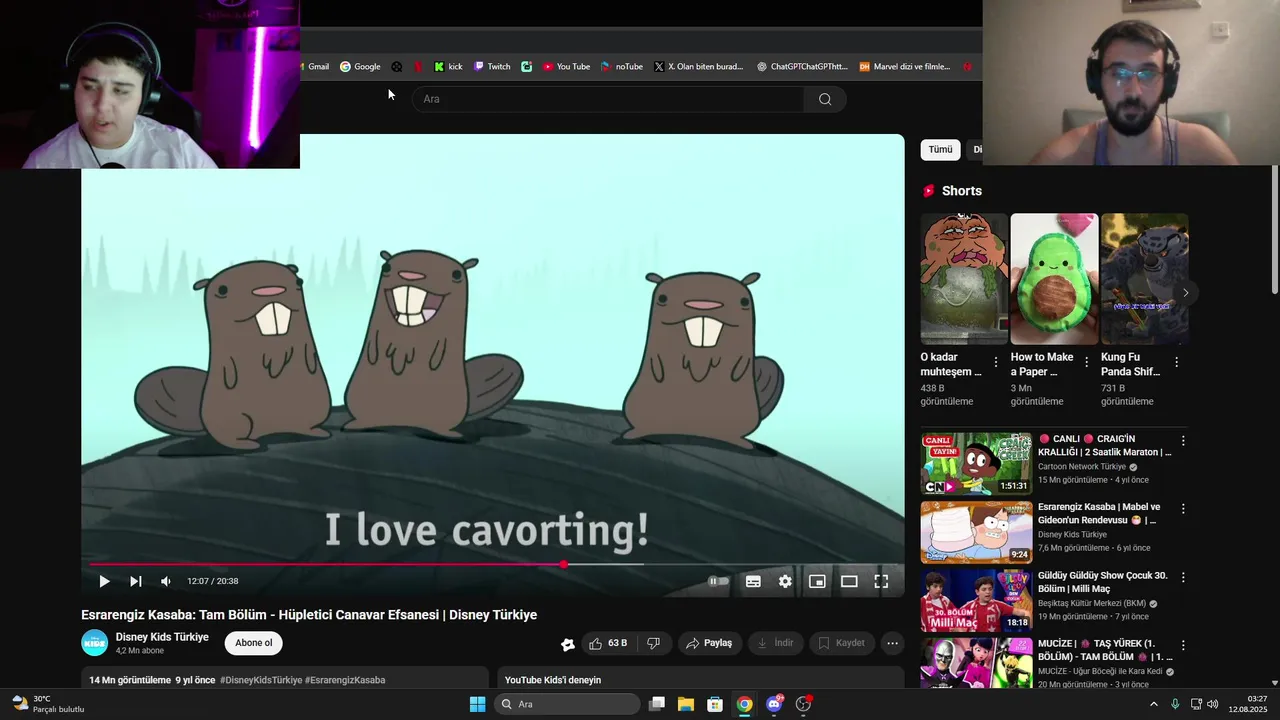Click the remix icon beside like button
This screenshot has height=720, width=1280.
pyautogui.click(x=568, y=644)
